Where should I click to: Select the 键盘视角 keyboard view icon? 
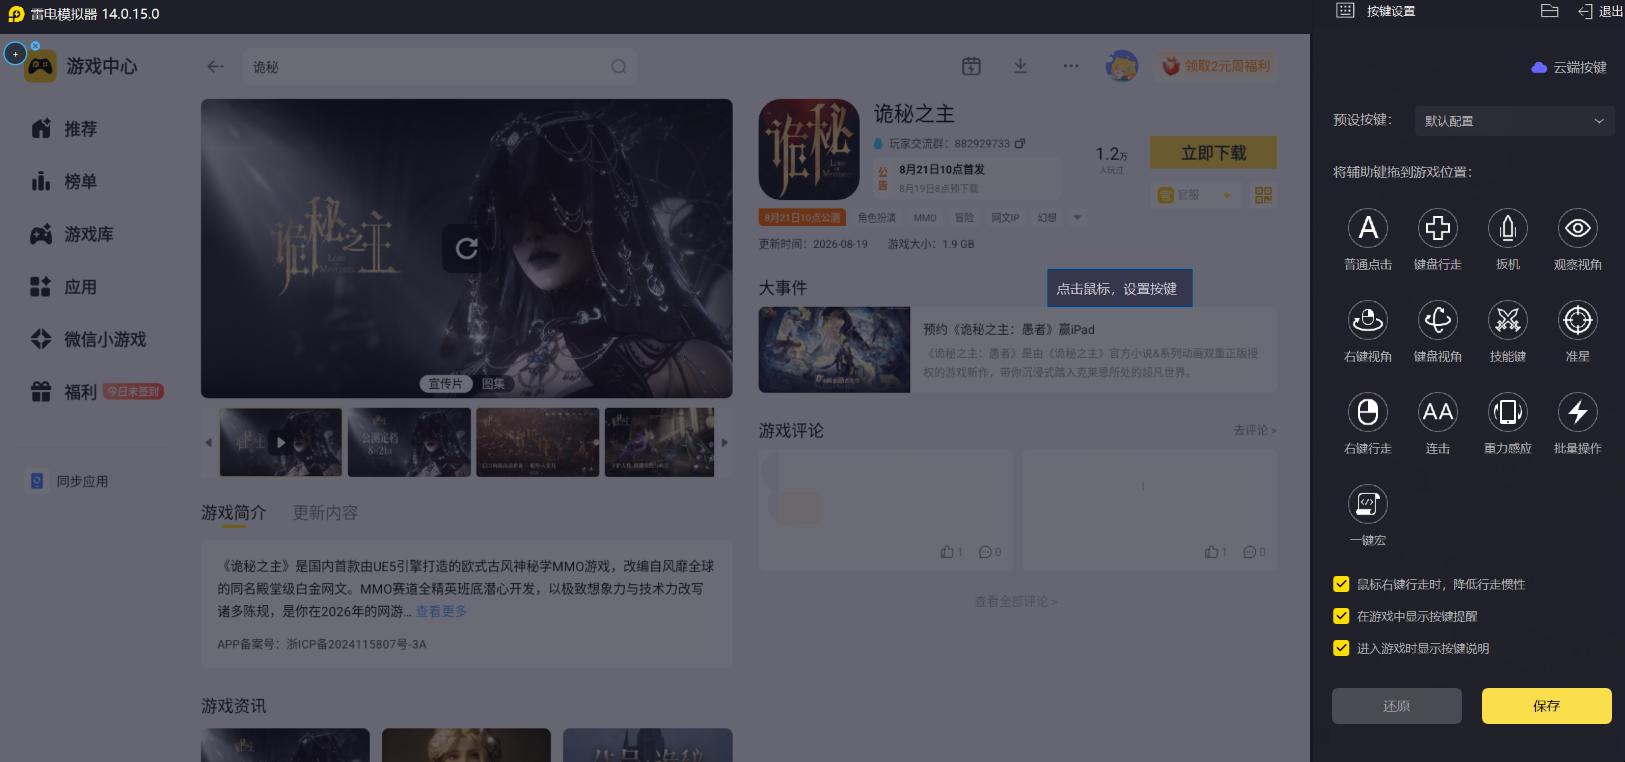point(1438,320)
